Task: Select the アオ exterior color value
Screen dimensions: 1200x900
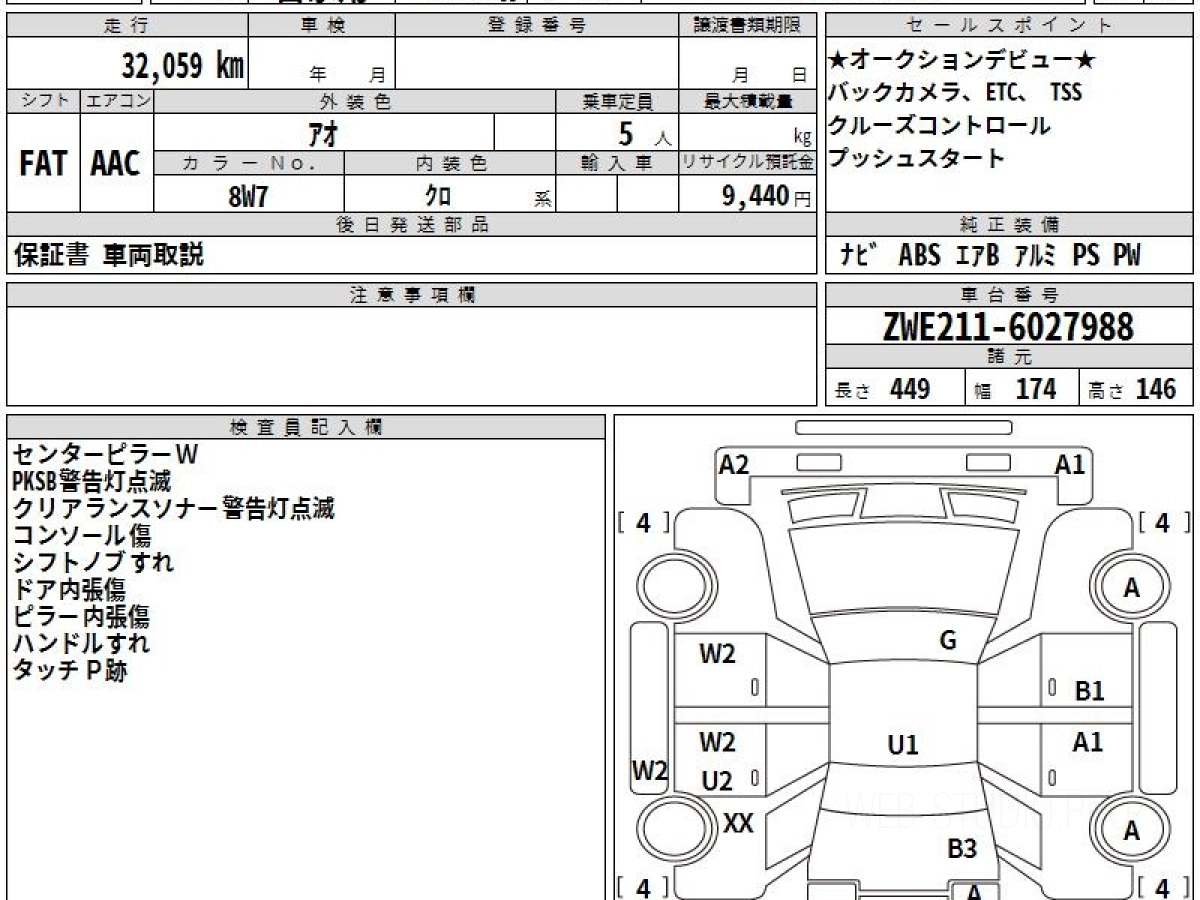Action: pyautogui.click(x=322, y=132)
